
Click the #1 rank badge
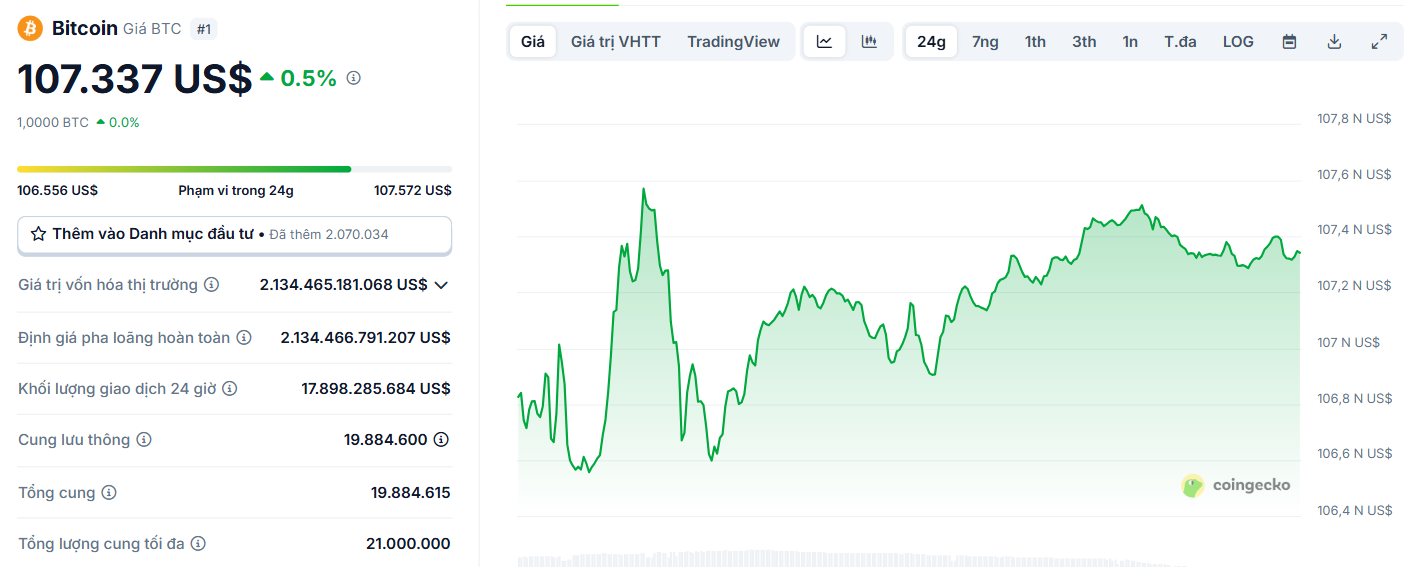(204, 29)
